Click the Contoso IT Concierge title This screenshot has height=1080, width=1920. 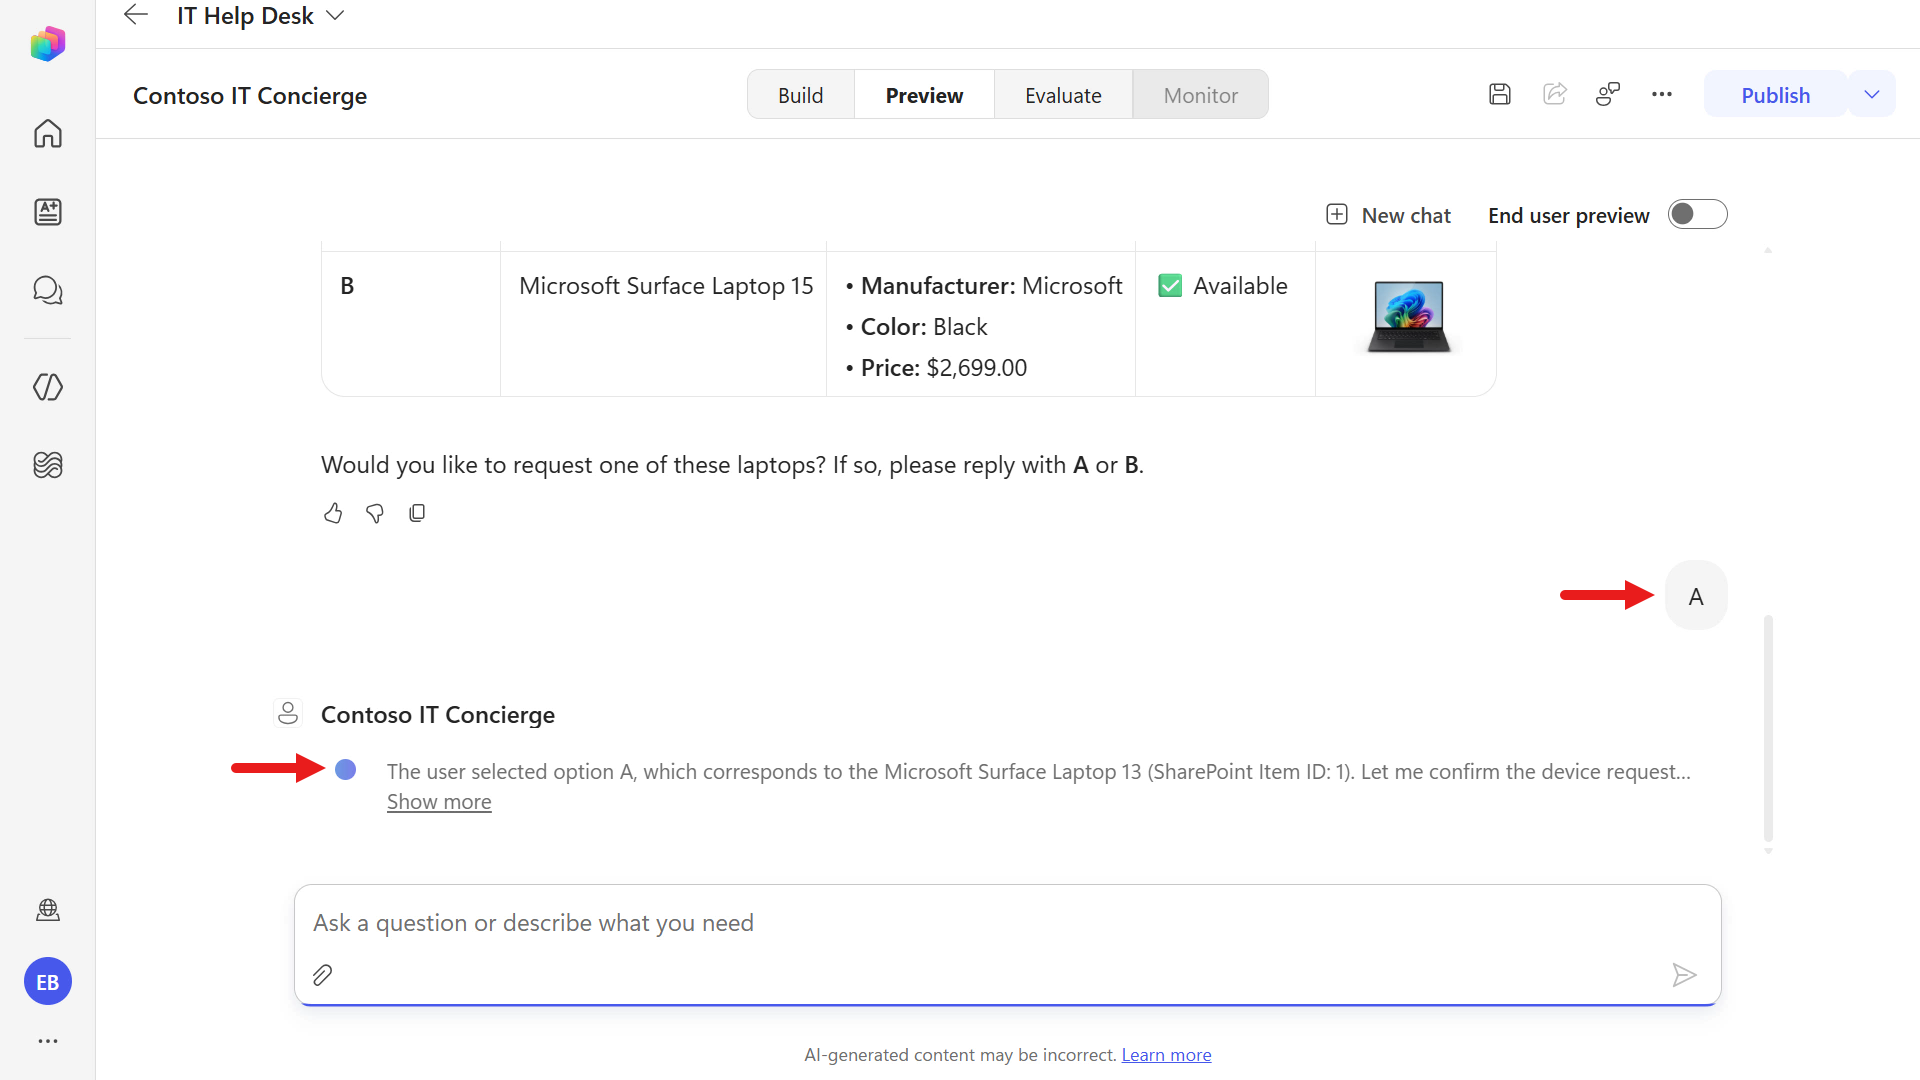(250, 96)
